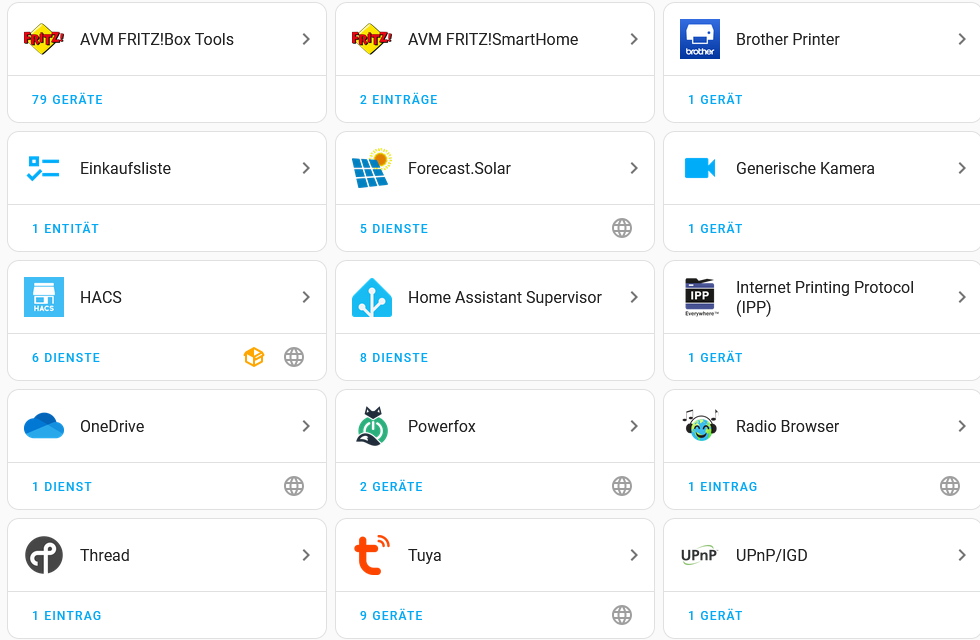Image resolution: width=980 pixels, height=640 pixels.
Task: Click the AVM FRITZ!Box Tools logo icon
Action: [x=44, y=39]
